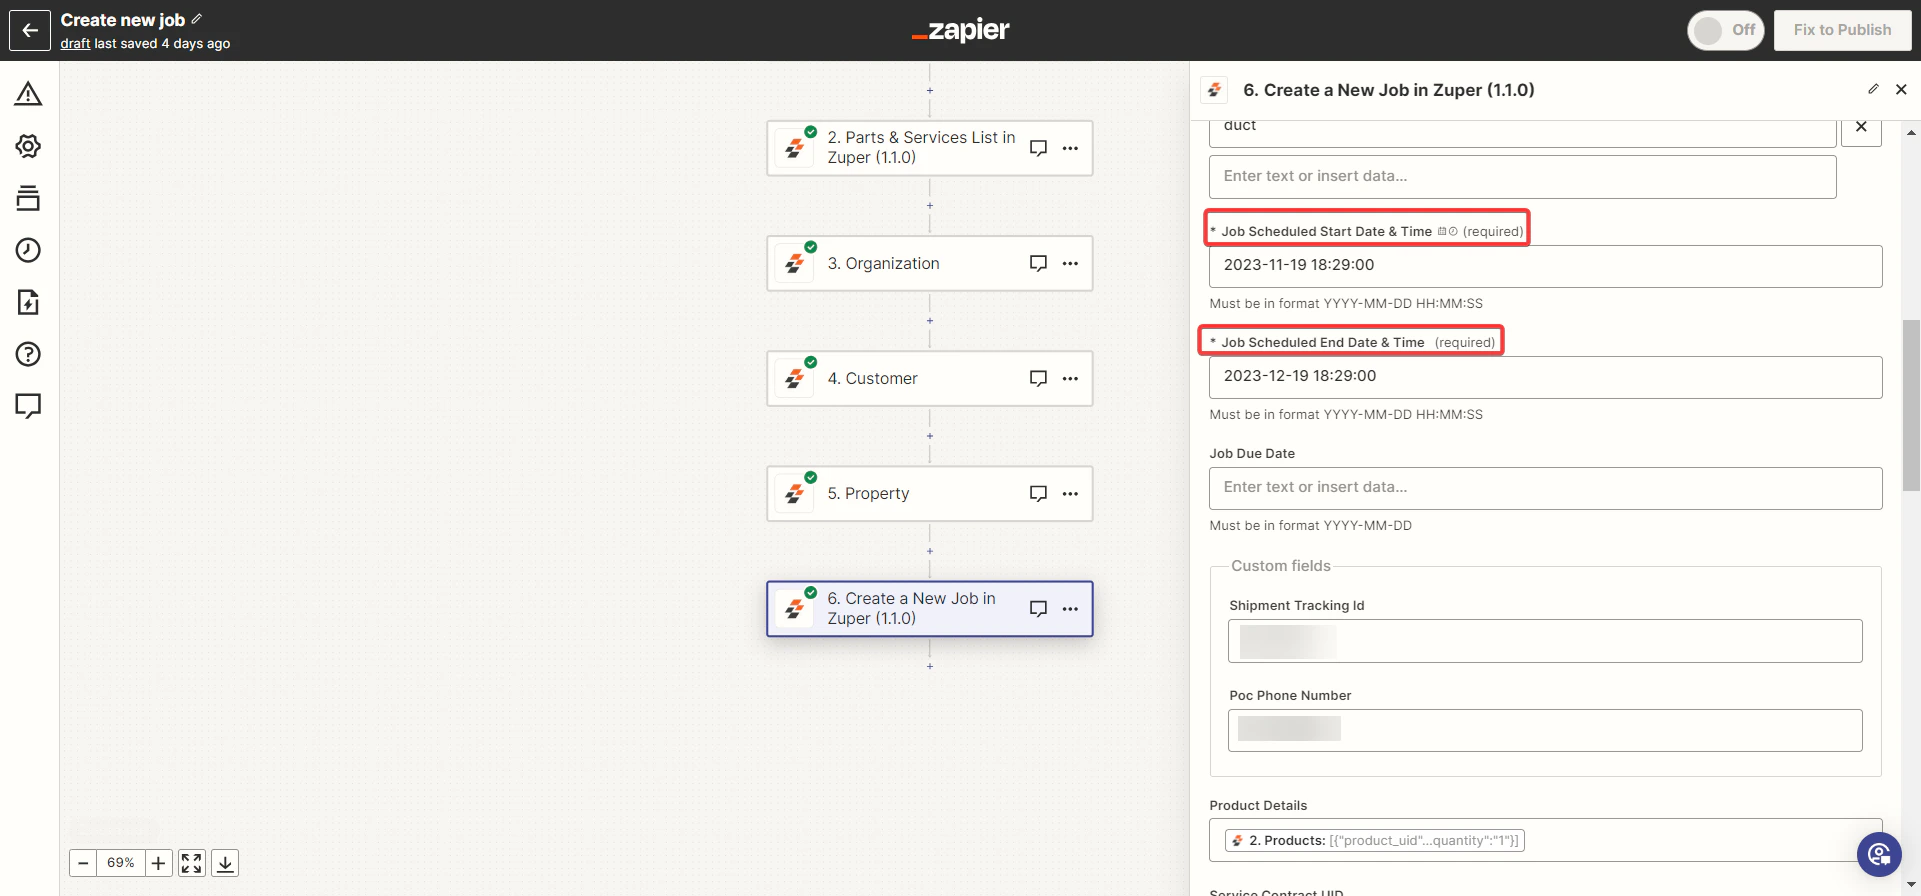
Task: Add comment on step 5 Property
Action: click(1038, 493)
